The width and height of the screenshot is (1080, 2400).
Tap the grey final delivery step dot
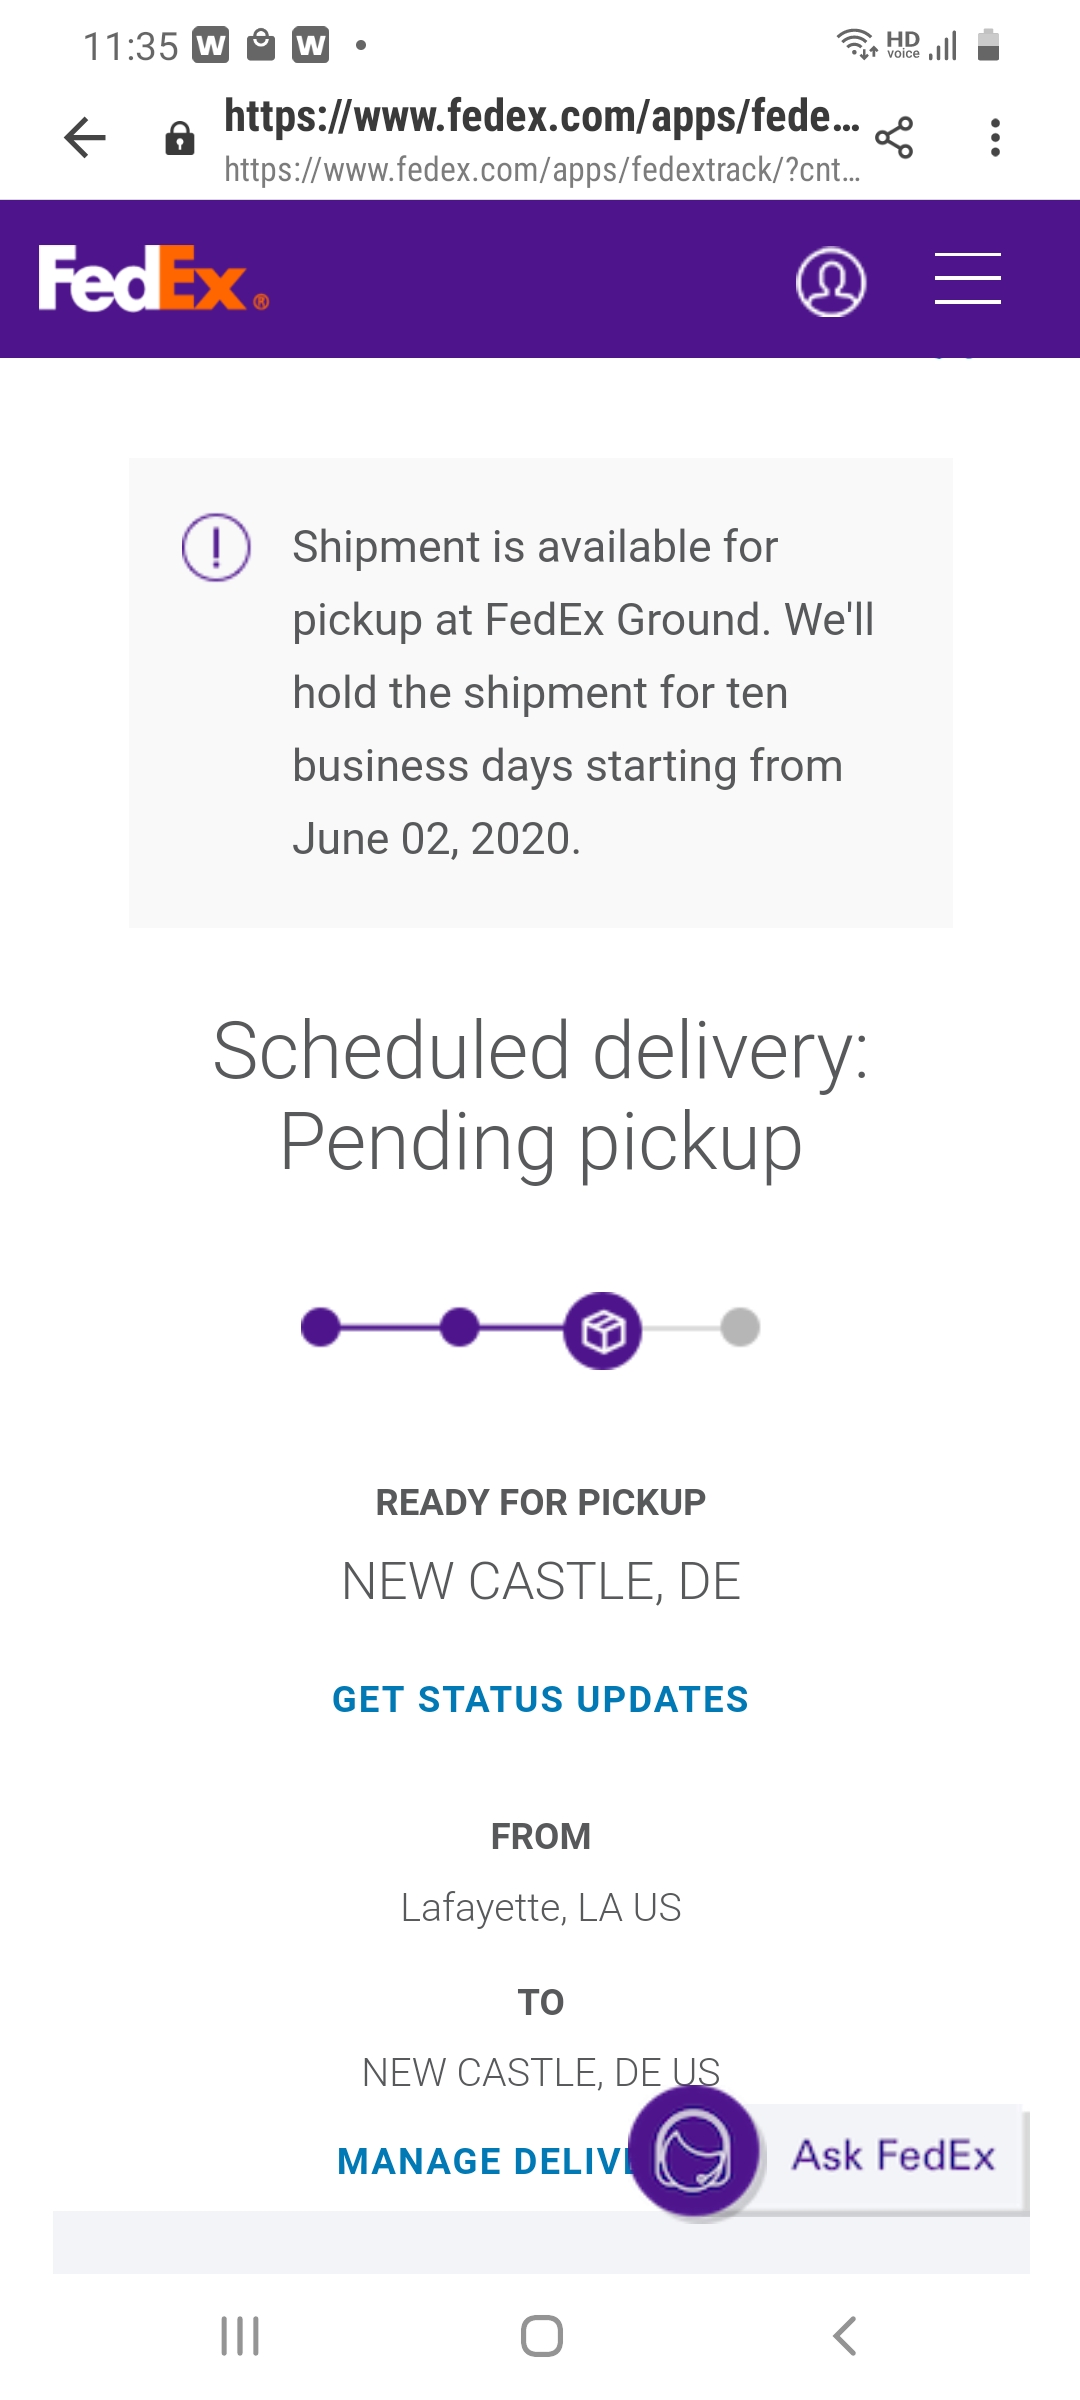coord(740,1328)
